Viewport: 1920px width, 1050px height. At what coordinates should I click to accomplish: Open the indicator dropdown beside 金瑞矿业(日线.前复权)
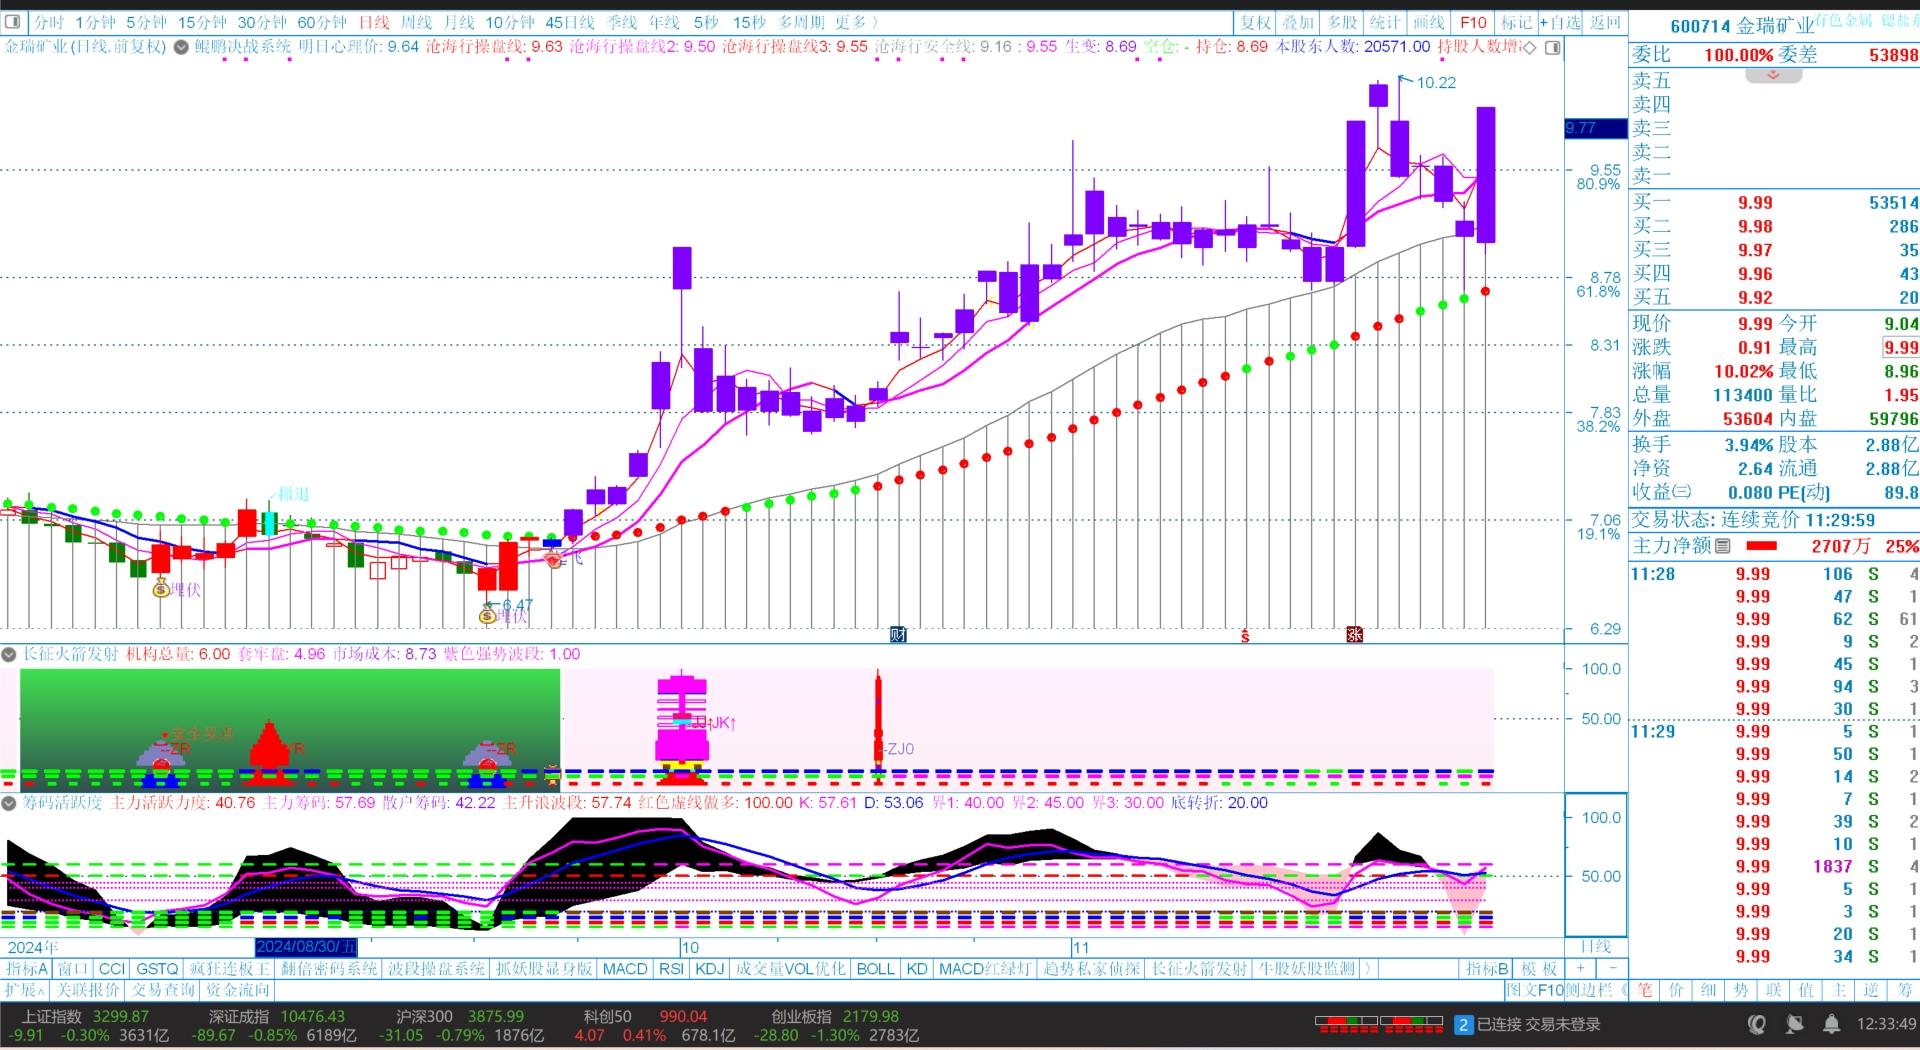(x=181, y=47)
